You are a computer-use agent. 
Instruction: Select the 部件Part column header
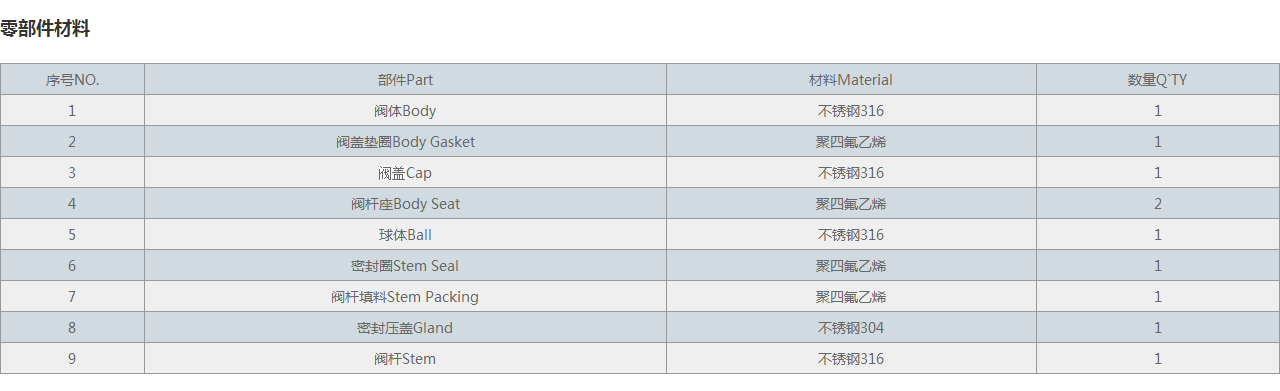[x=405, y=80]
